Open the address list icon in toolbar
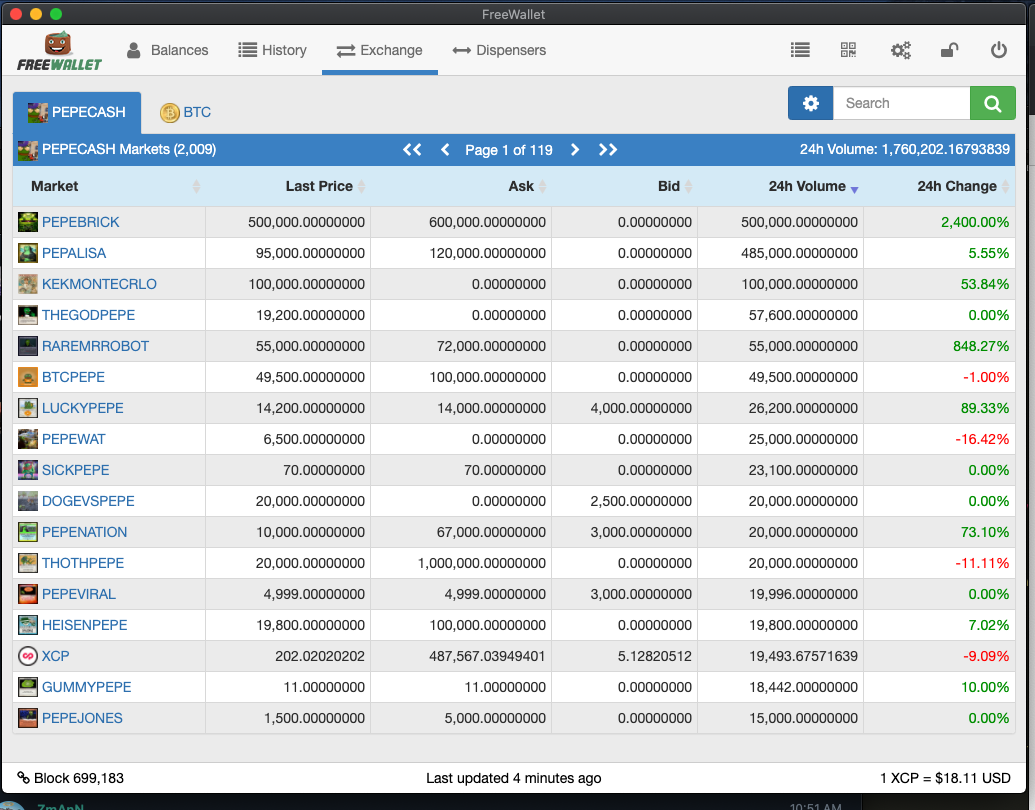Screen dimensions: 1035x810 800,50
